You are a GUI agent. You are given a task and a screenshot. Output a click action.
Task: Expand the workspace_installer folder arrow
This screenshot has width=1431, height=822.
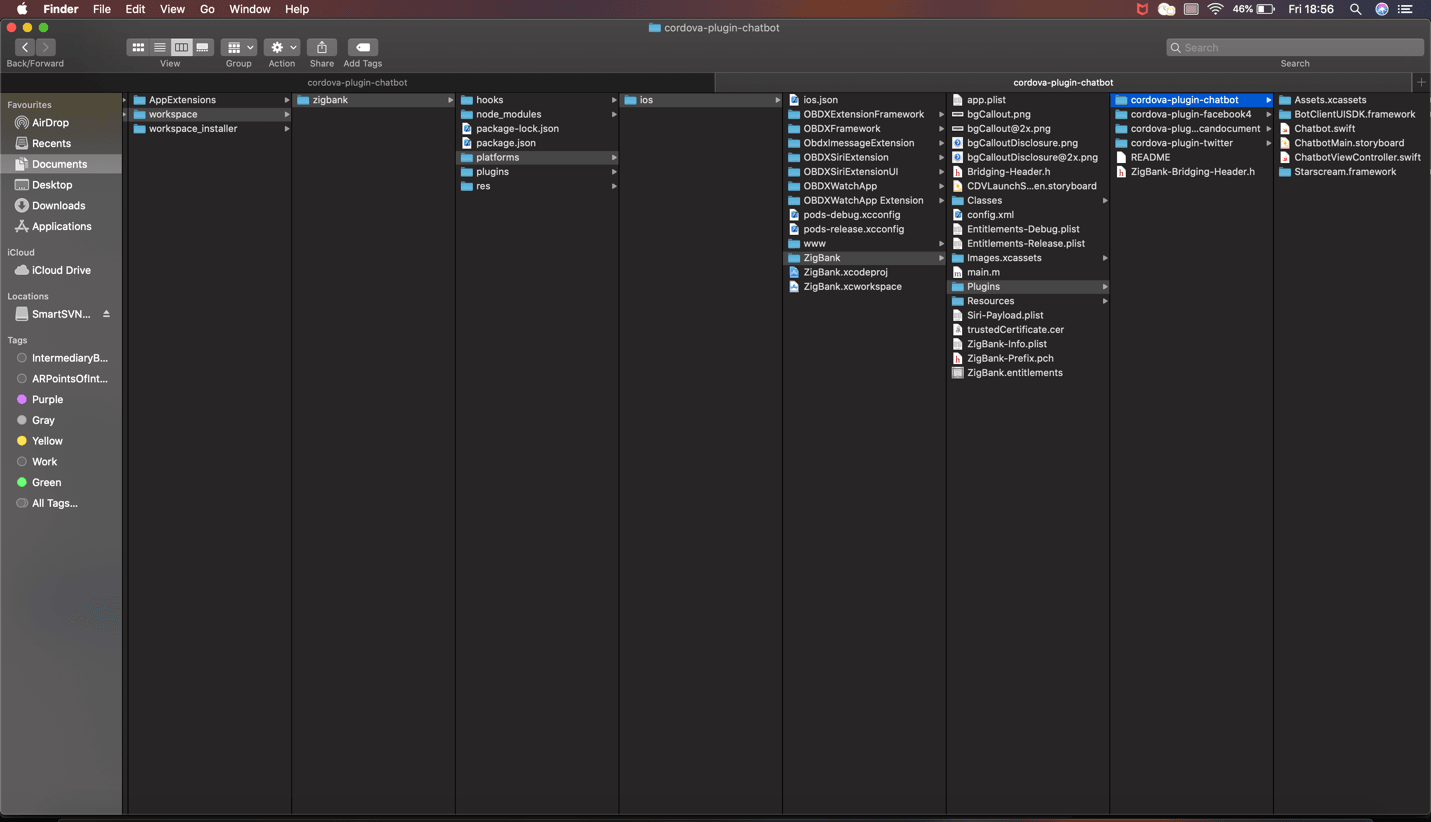(287, 129)
